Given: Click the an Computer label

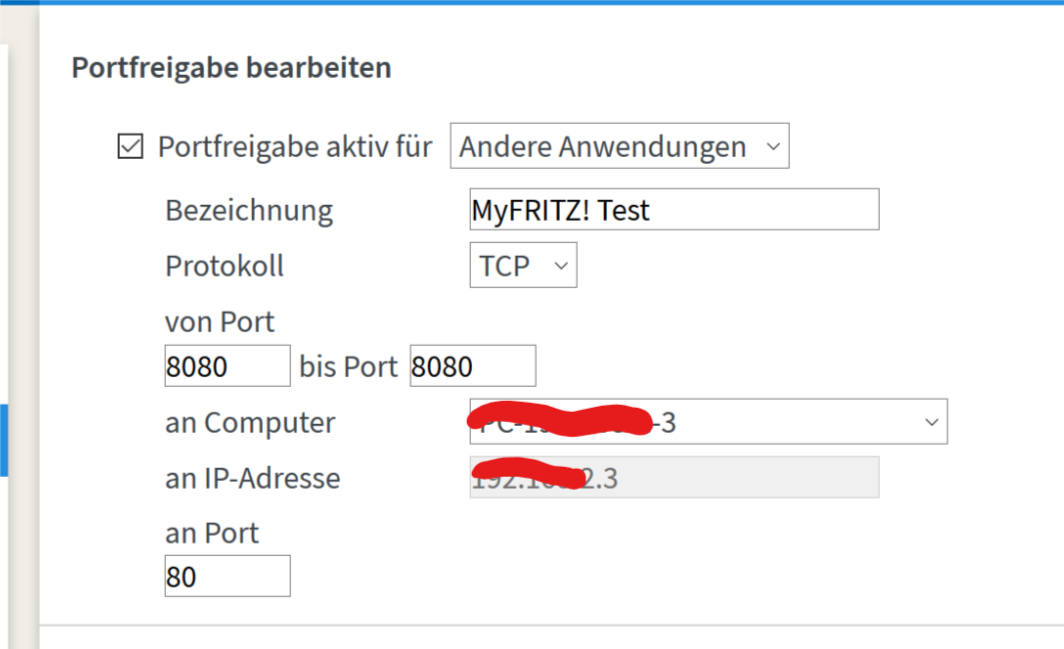Looking at the screenshot, I should pyautogui.click(x=250, y=423).
